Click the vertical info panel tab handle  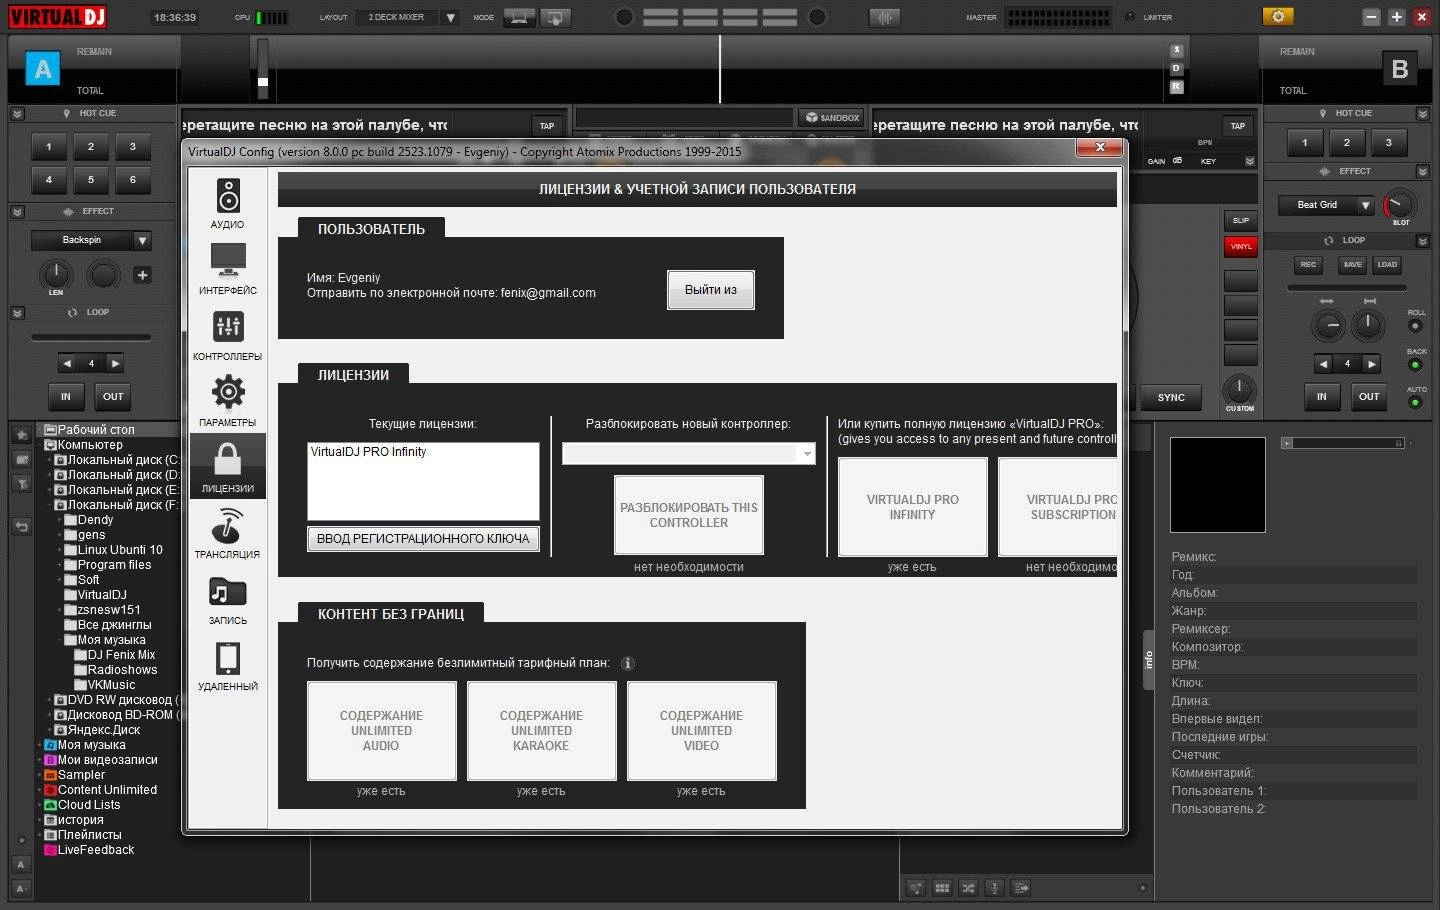tap(1149, 660)
